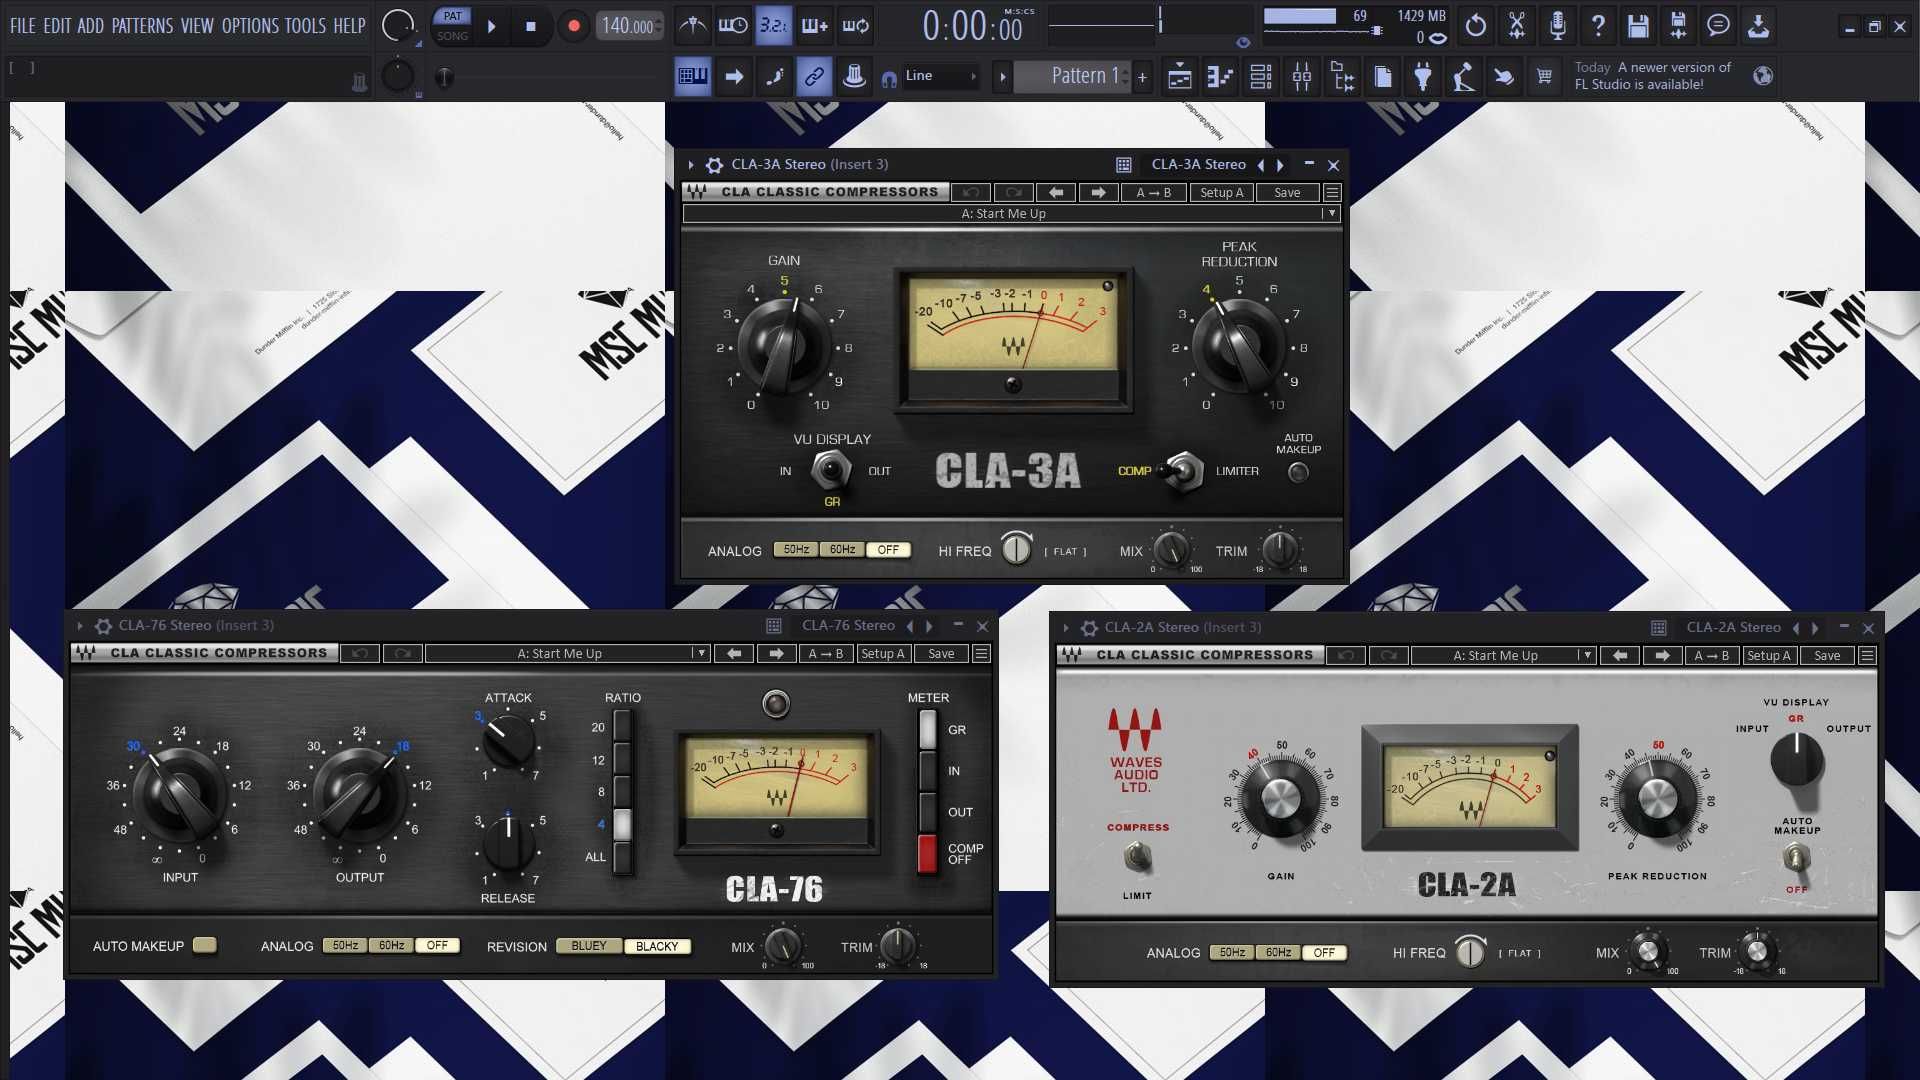Toggle the metronome icon

point(692,26)
